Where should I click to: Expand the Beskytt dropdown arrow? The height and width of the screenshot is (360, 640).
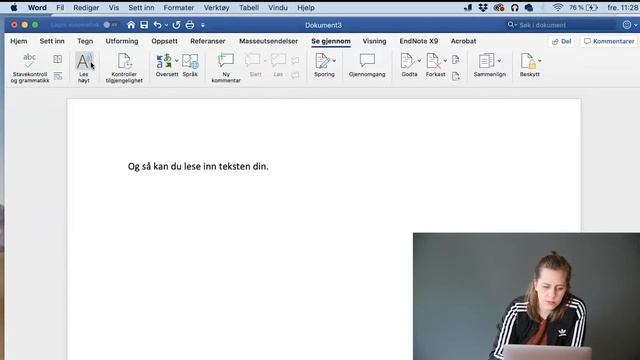[x=540, y=61]
